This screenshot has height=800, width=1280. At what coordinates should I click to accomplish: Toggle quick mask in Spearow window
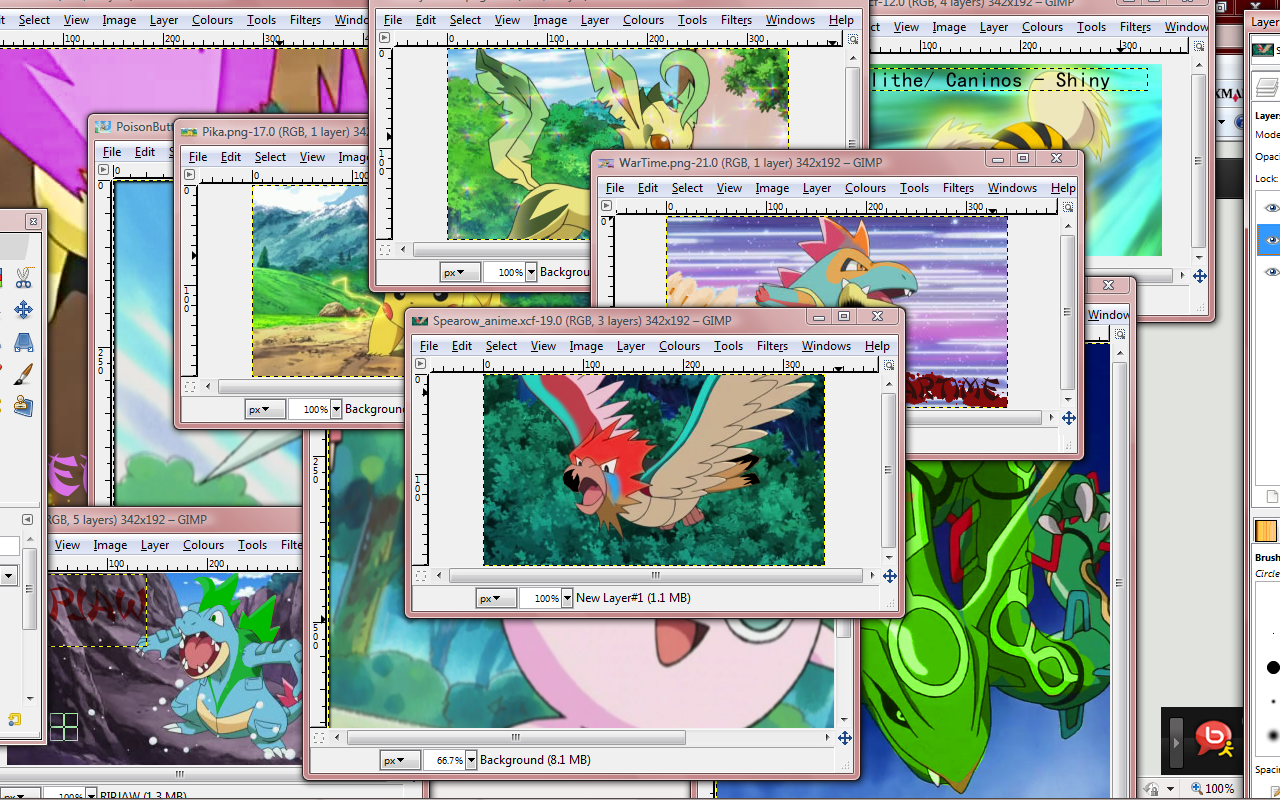point(421,576)
